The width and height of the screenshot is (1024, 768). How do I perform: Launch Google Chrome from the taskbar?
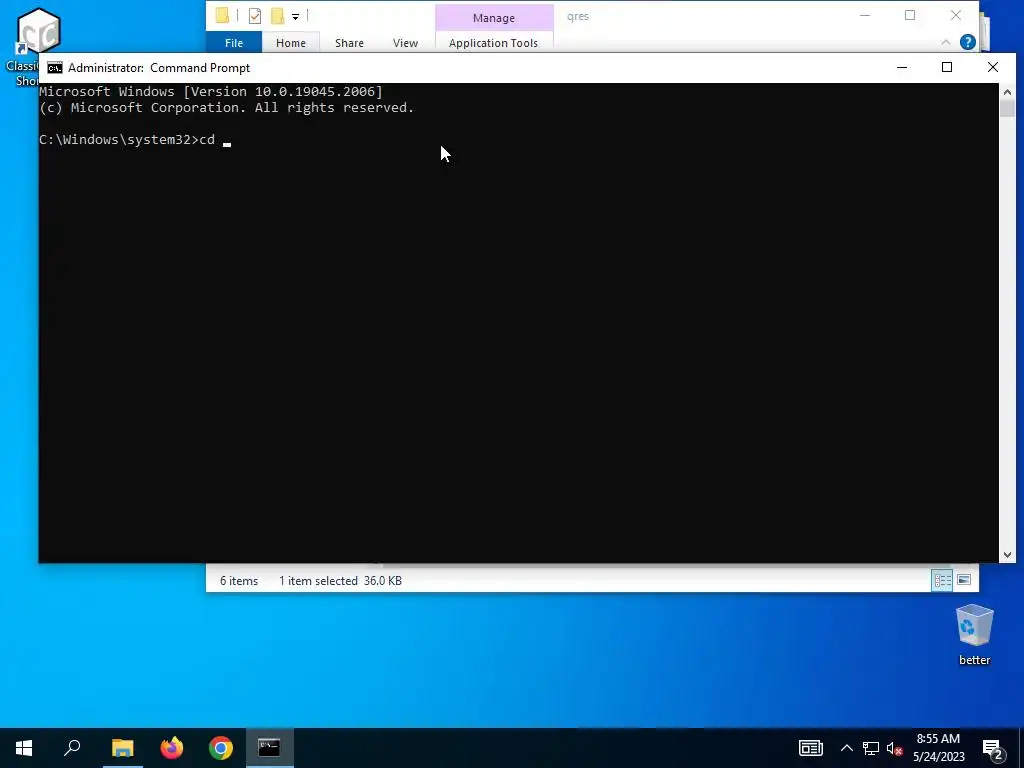(221, 748)
